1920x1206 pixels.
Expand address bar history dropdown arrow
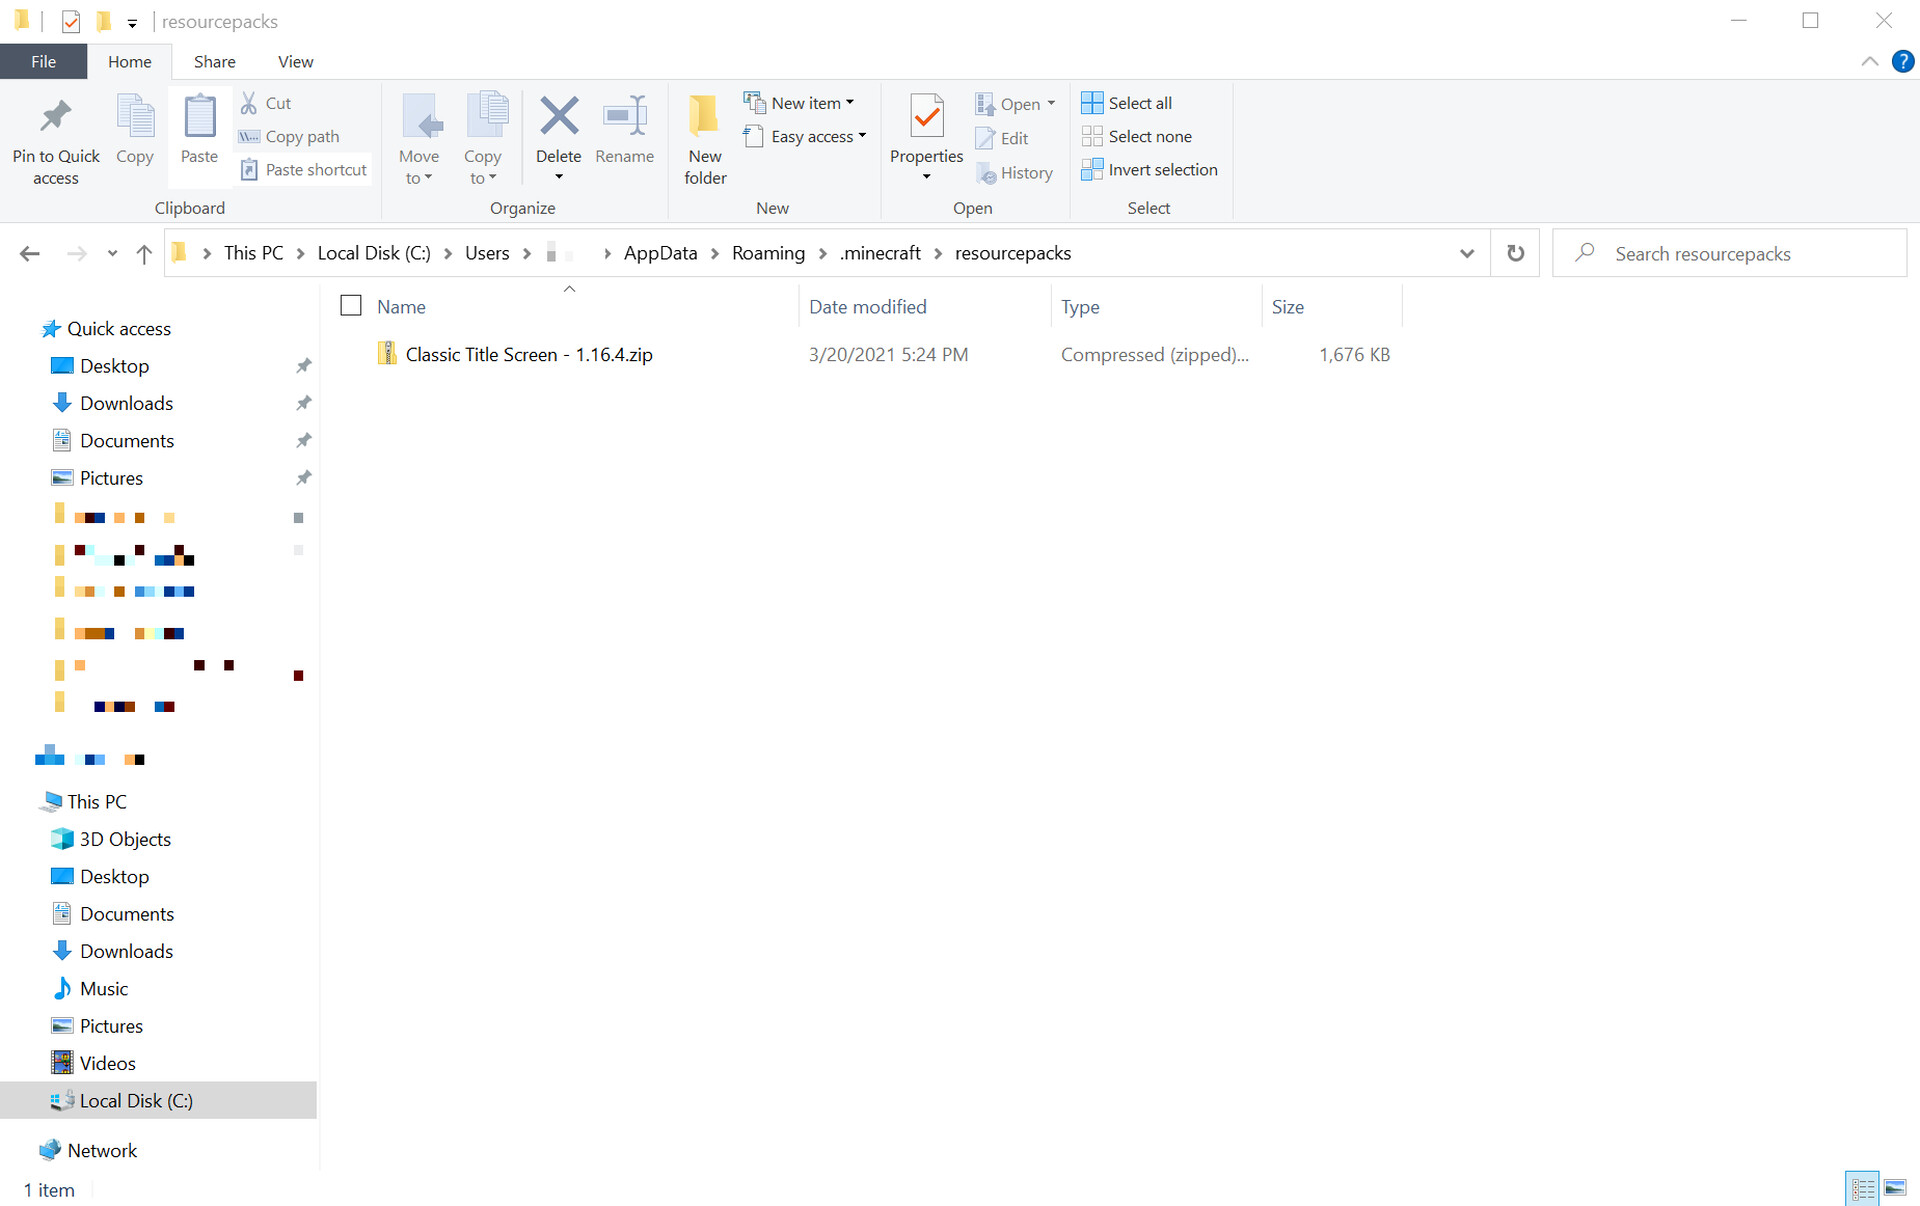coord(1466,254)
